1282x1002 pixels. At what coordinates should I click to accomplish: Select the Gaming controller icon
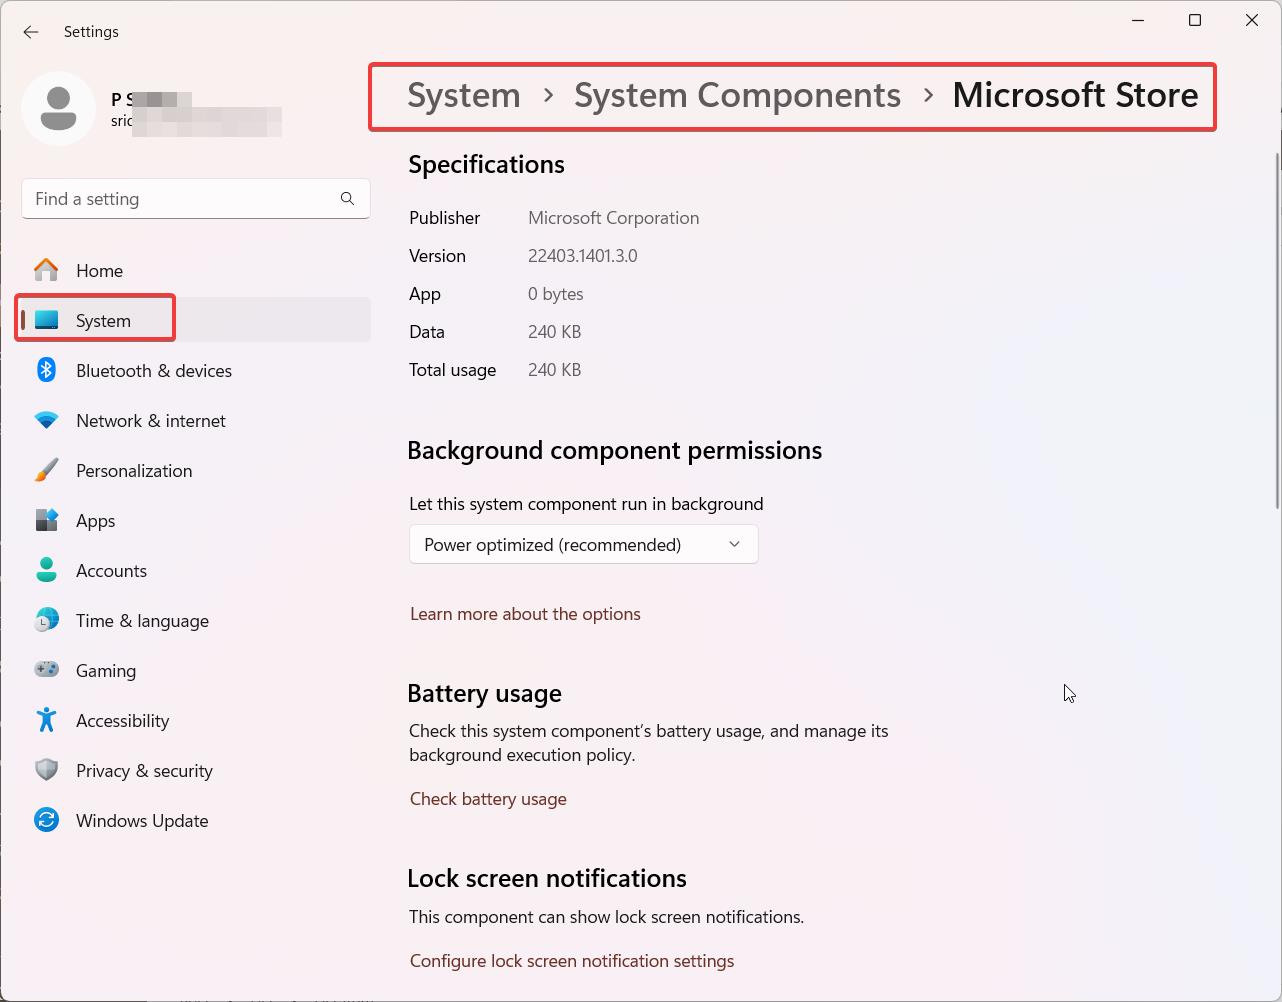(47, 670)
